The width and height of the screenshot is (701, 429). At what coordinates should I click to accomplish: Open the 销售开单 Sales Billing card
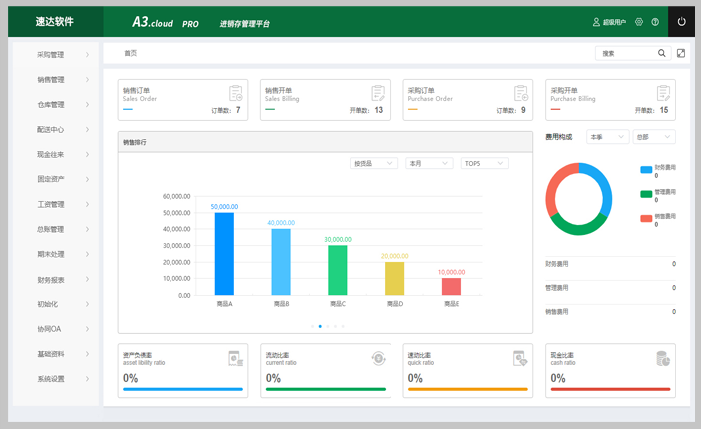tap(325, 100)
